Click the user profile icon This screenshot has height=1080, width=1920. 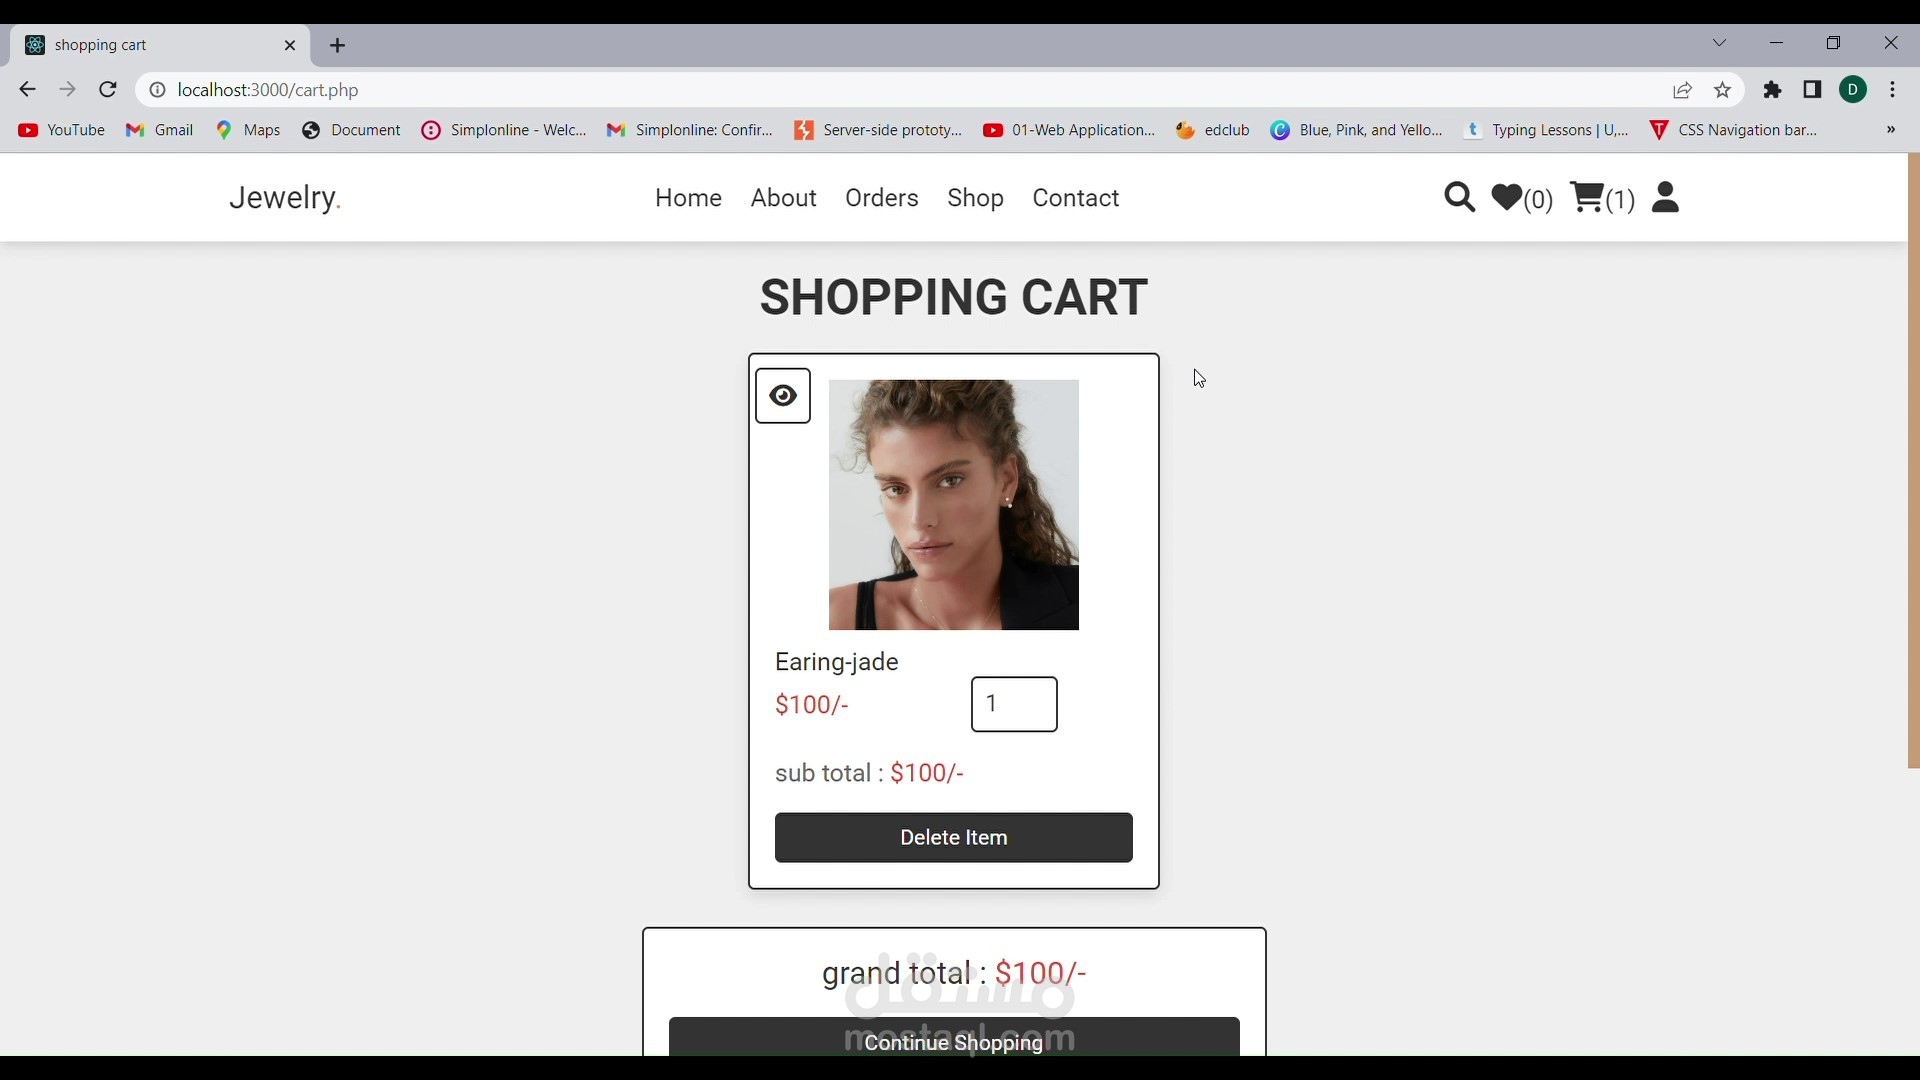(1666, 198)
